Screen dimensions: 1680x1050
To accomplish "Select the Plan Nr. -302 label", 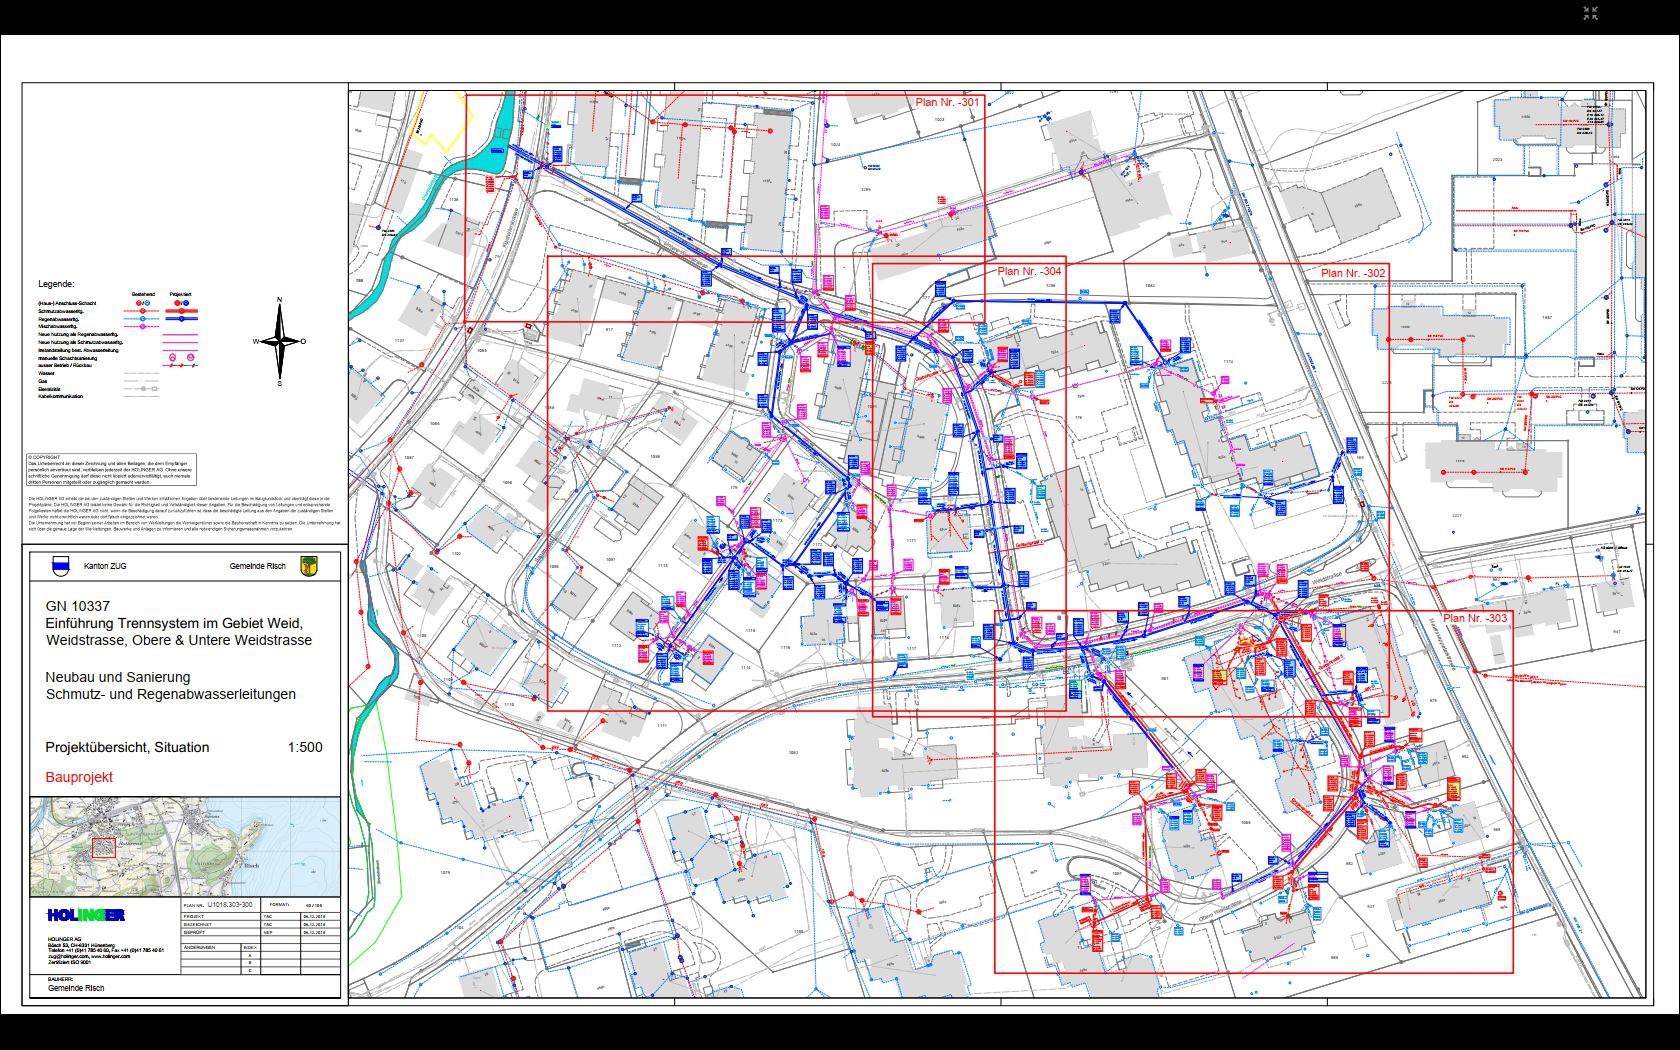I will pyautogui.click(x=1352, y=273).
